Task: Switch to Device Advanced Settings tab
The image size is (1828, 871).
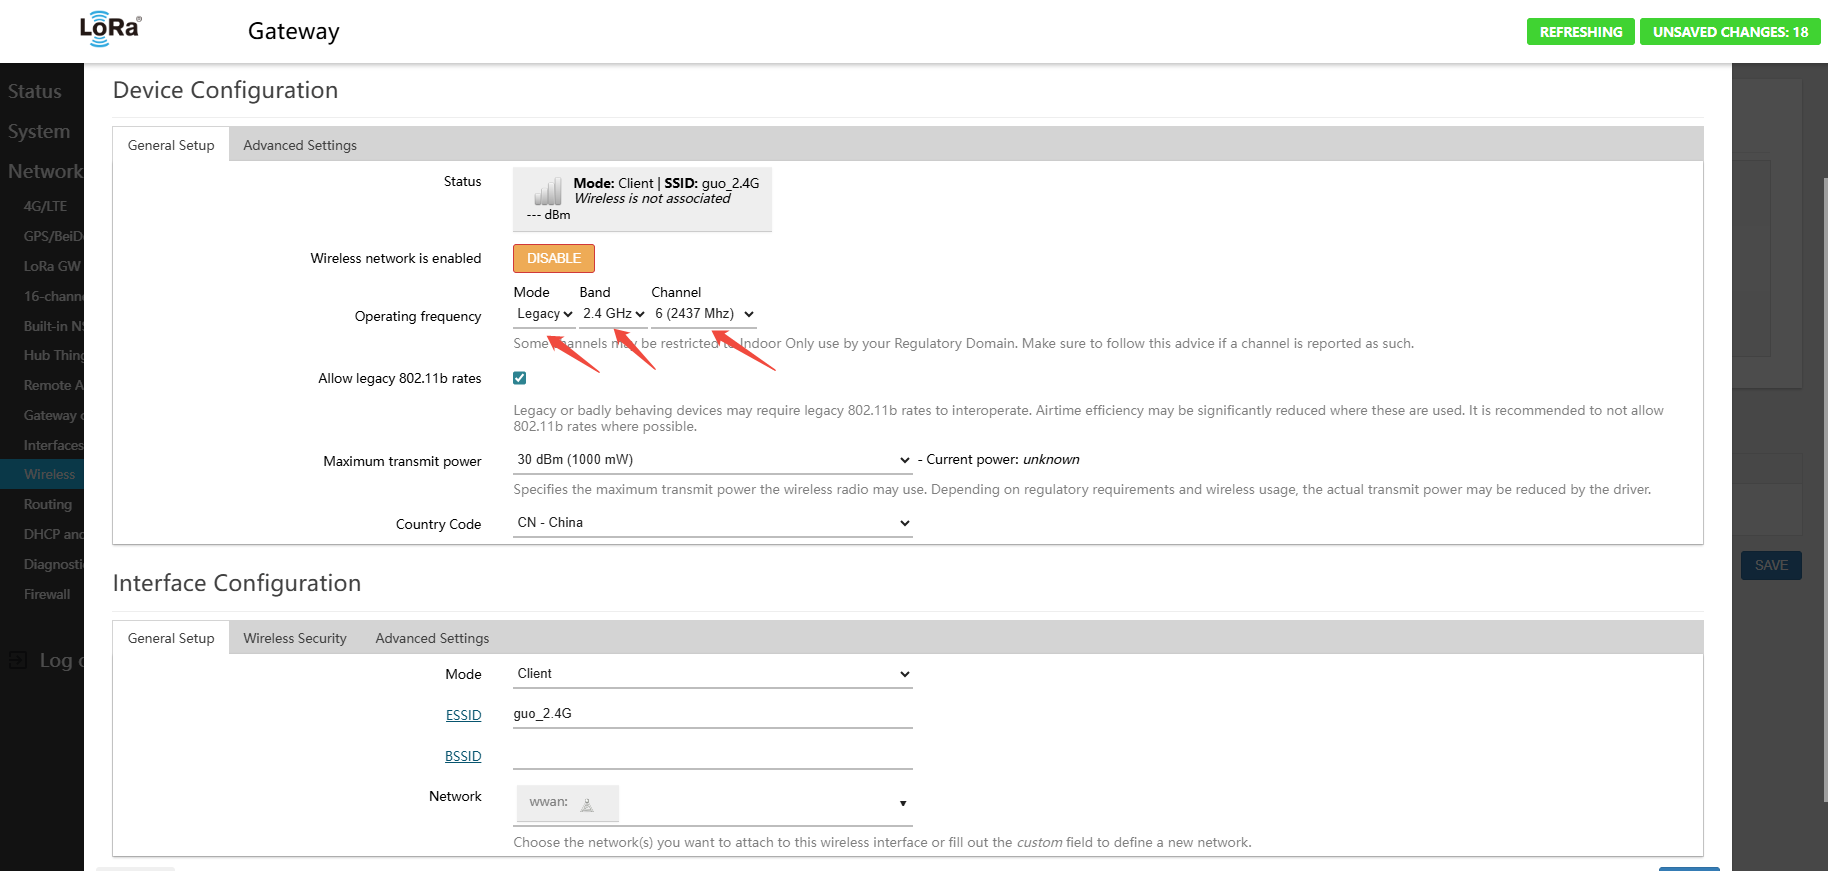Action: point(300,145)
